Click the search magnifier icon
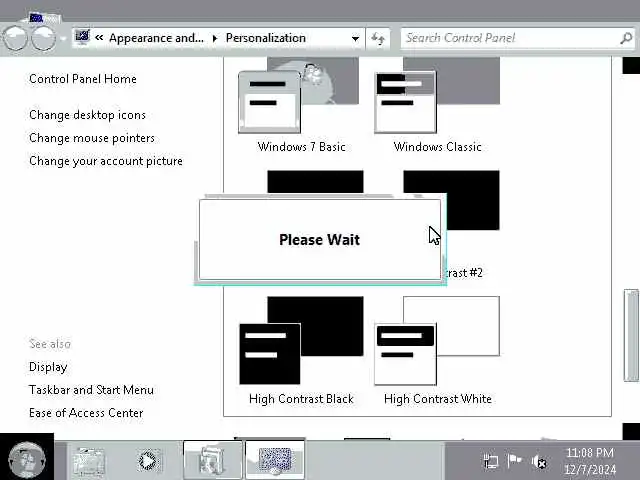 click(626, 38)
